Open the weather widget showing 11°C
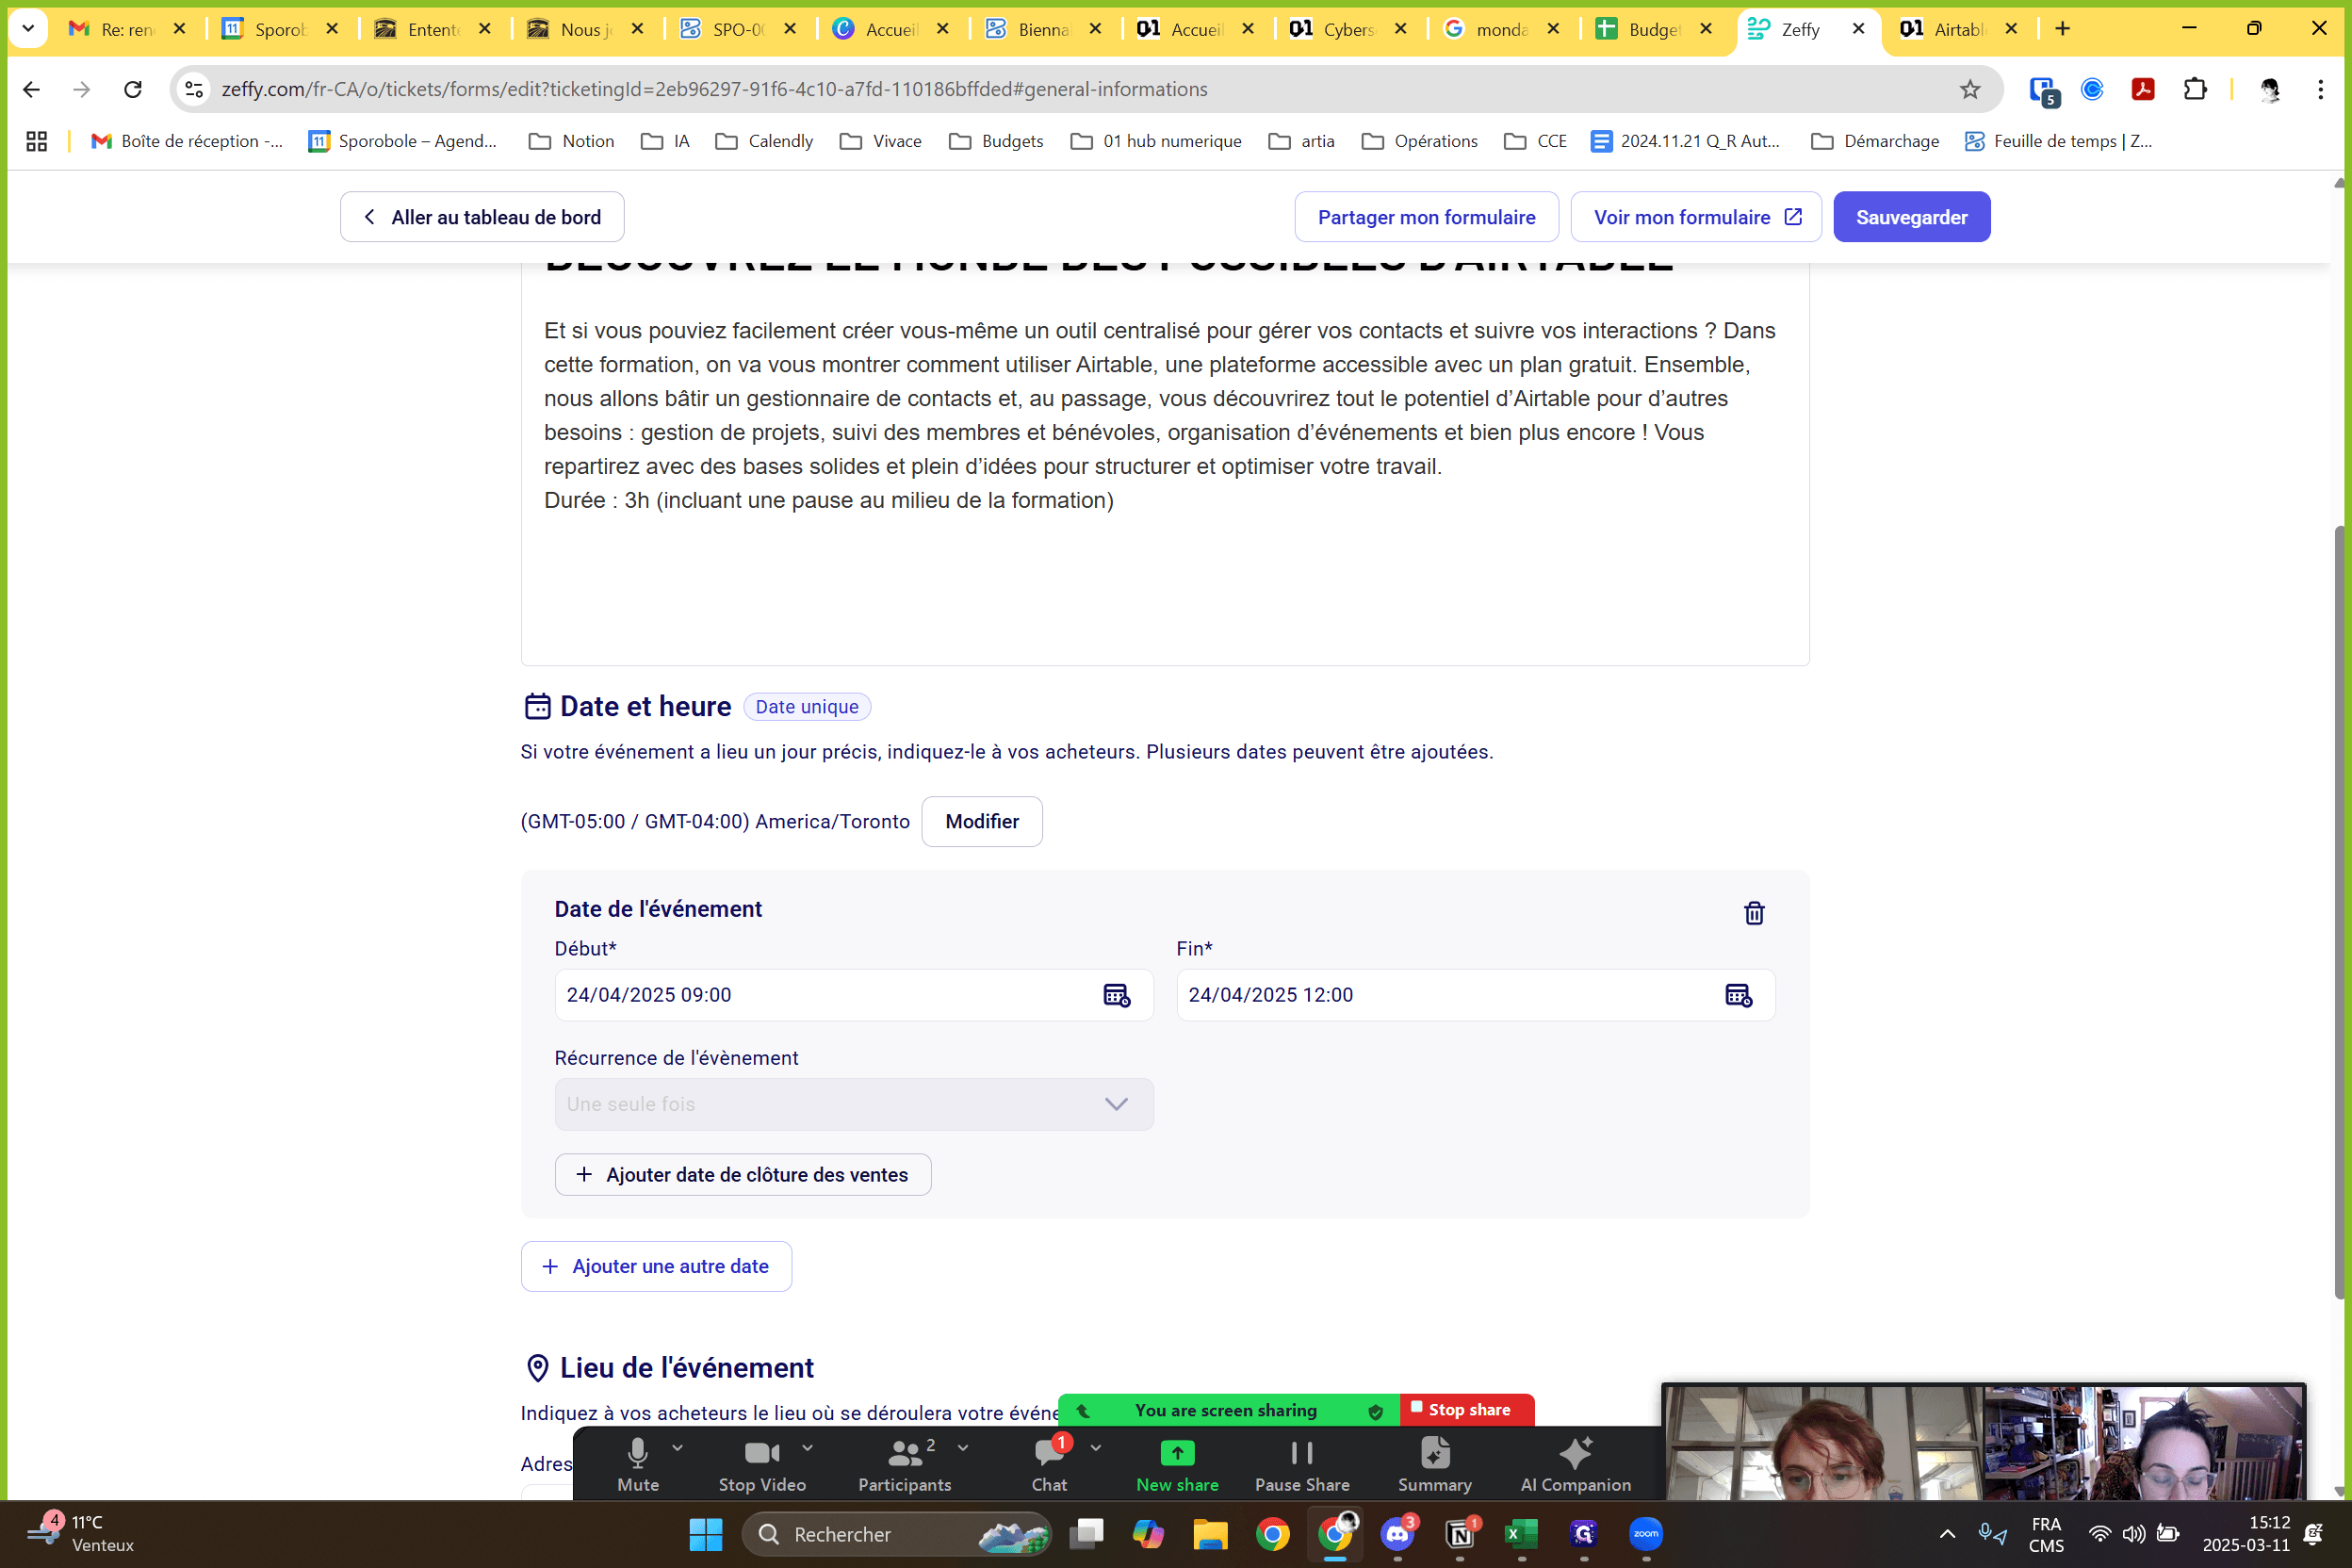 [80, 1534]
